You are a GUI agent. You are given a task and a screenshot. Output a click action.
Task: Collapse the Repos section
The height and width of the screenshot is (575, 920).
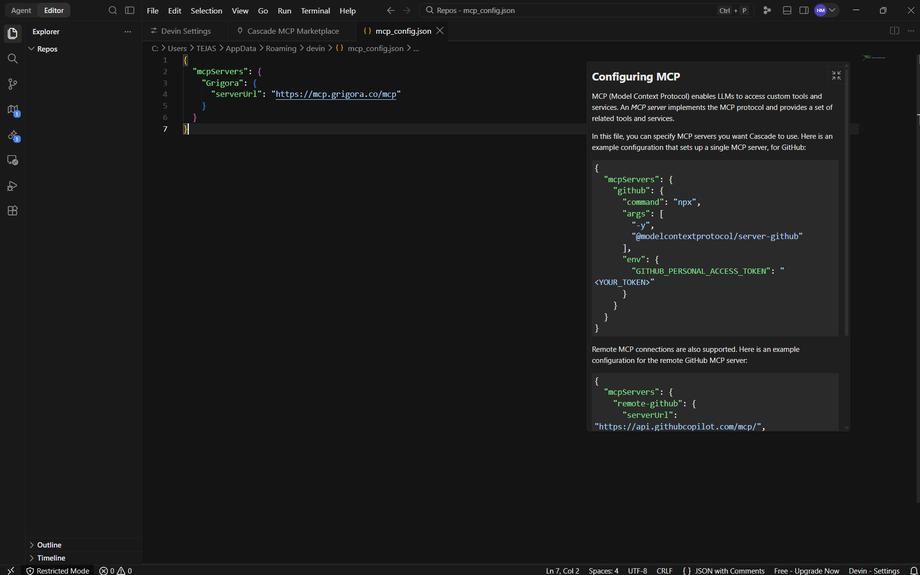[x=85, y=49]
